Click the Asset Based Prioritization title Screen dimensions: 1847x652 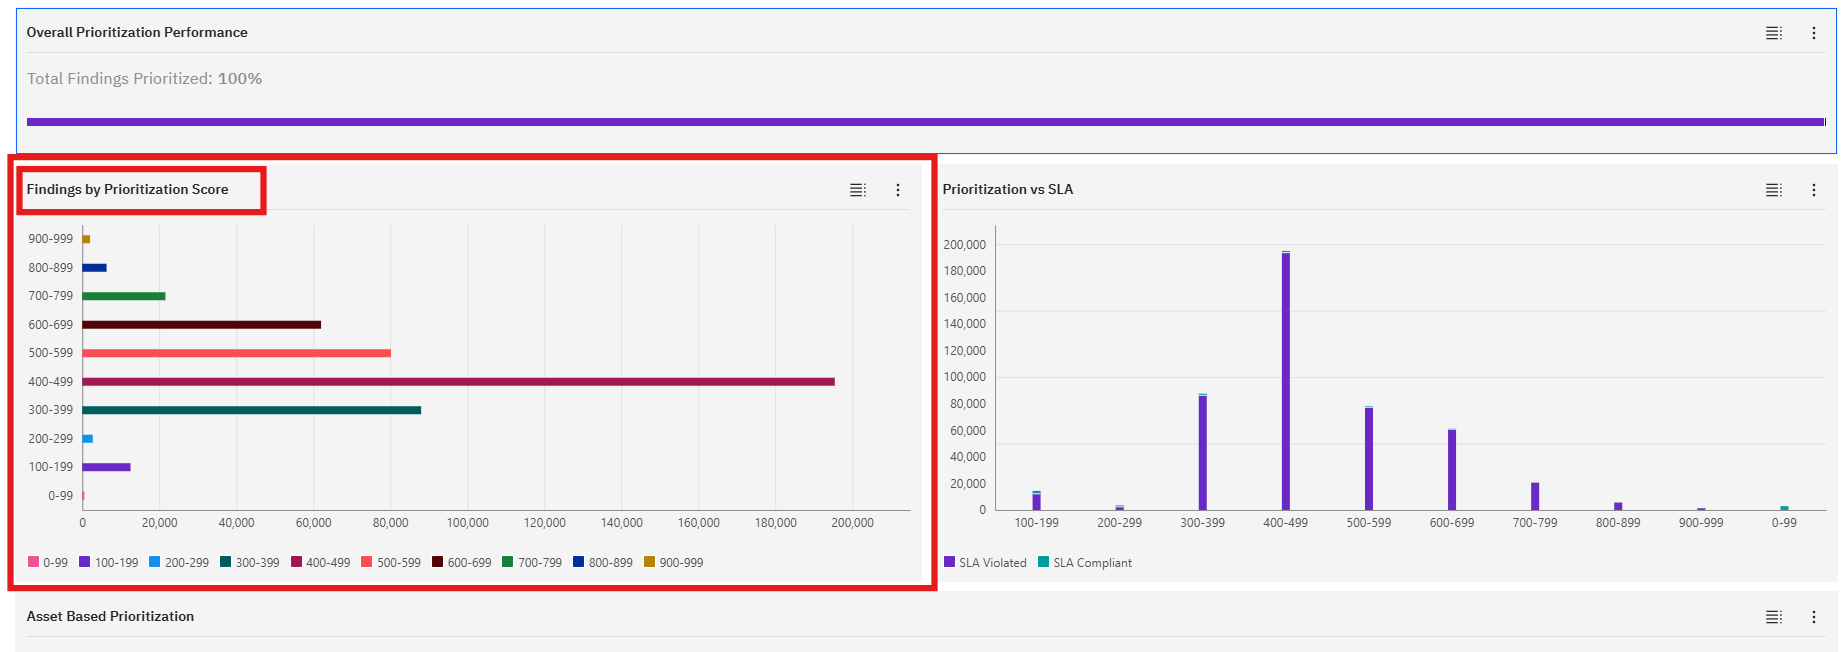(111, 617)
